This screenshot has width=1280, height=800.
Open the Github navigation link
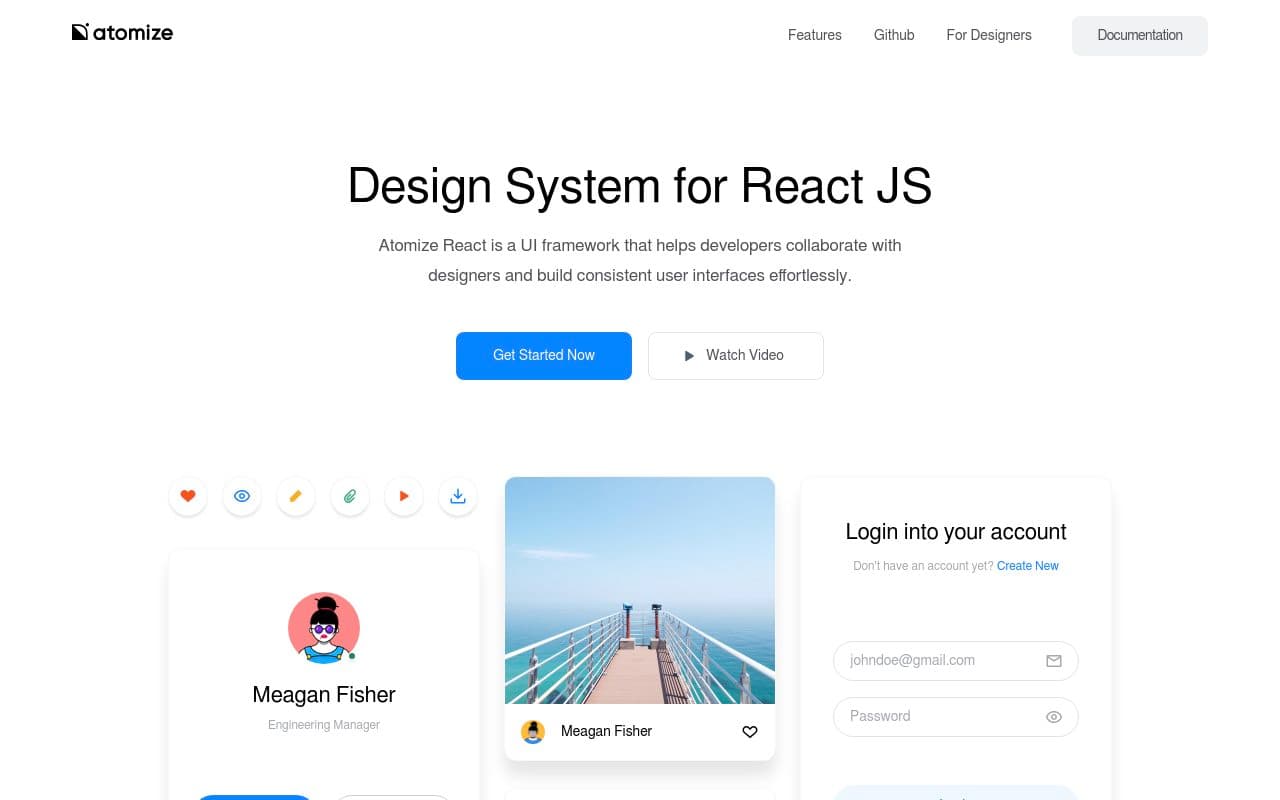click(894, 35)
